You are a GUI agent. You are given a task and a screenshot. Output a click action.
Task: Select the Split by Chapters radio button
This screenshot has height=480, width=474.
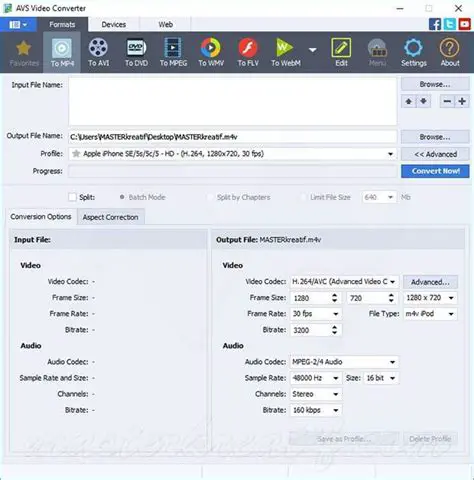pos(210,197)
